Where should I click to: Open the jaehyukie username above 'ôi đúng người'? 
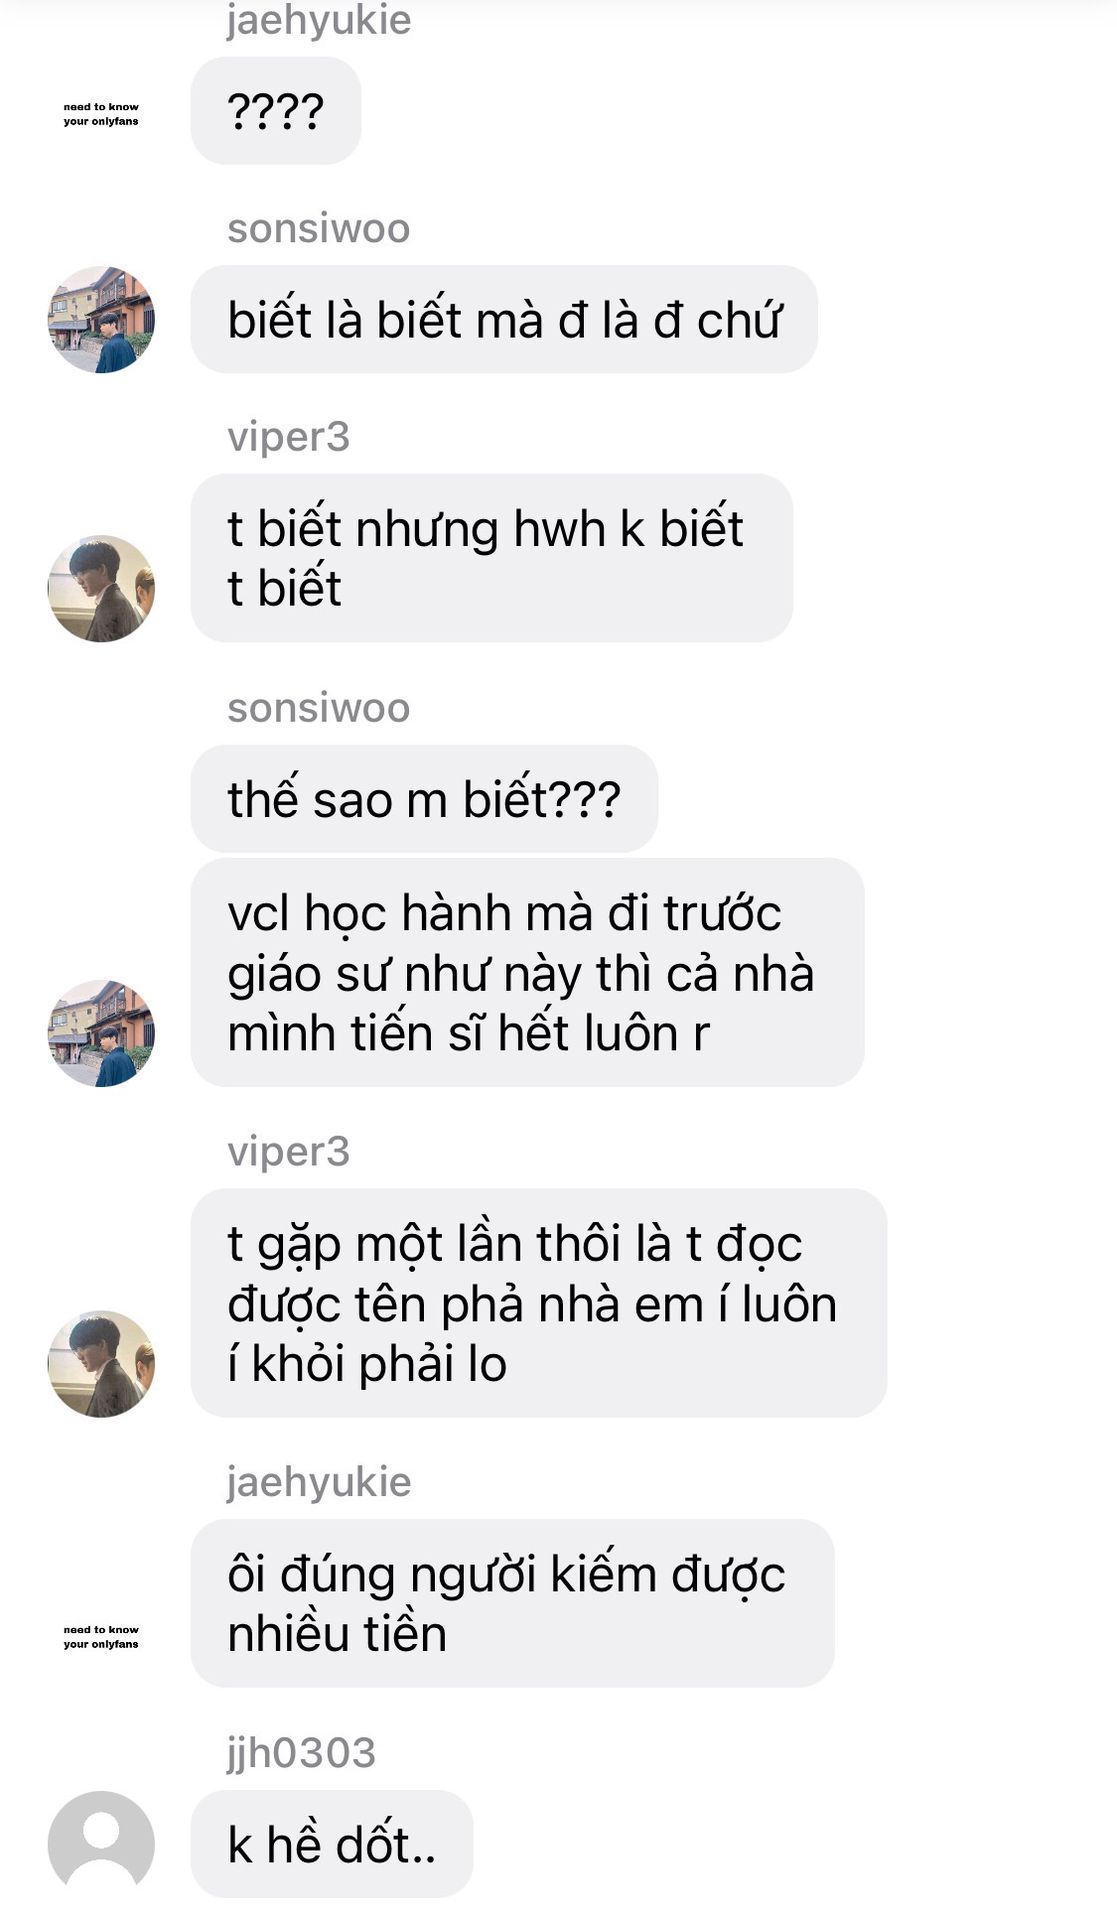tap(318, 1482)
